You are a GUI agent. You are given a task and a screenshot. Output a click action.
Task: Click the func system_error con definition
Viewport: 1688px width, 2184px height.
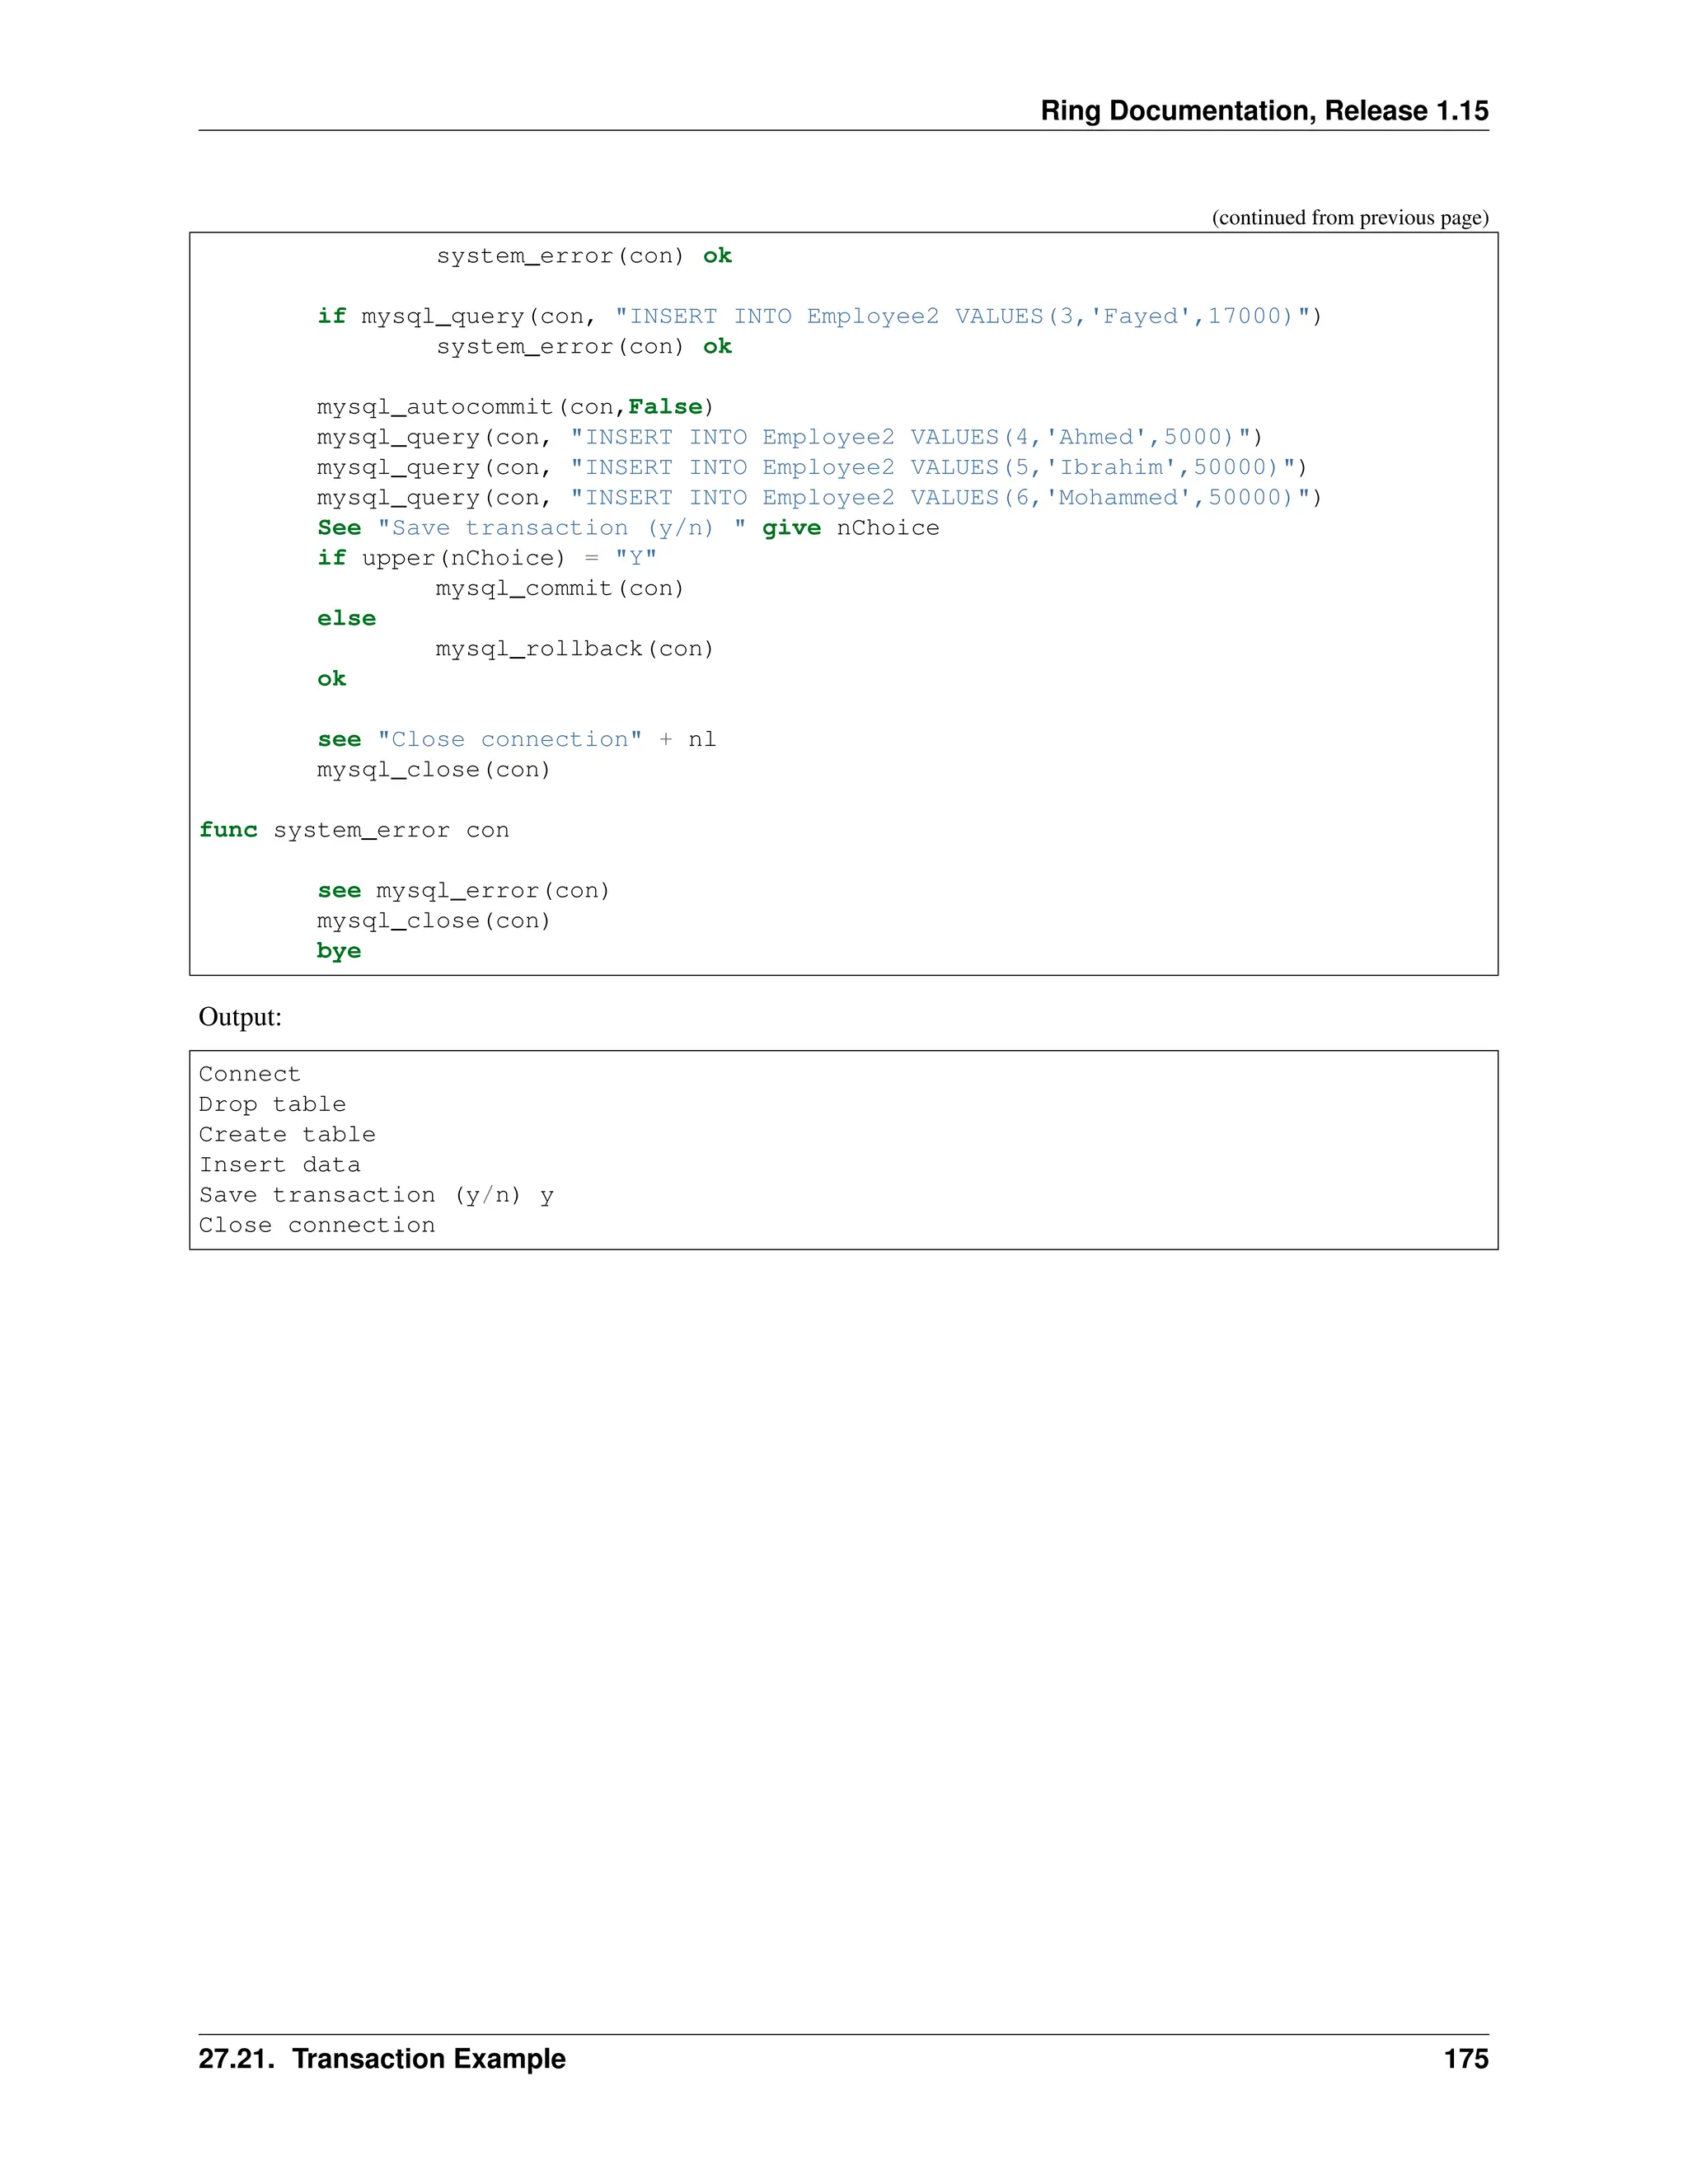354,830
